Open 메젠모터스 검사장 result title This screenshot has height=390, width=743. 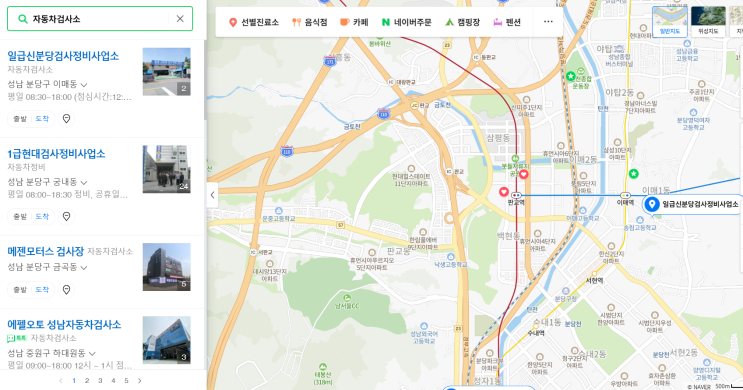point(45,251)
